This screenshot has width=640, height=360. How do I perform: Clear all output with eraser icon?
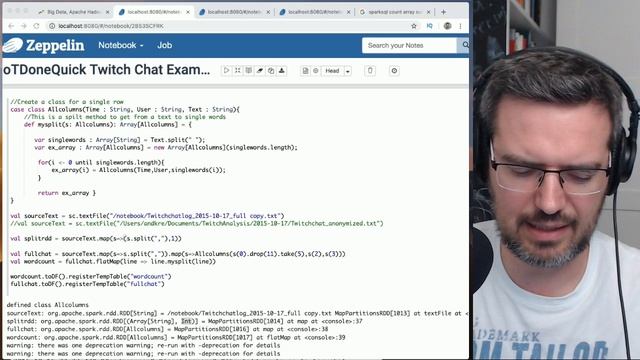(260, 71)
